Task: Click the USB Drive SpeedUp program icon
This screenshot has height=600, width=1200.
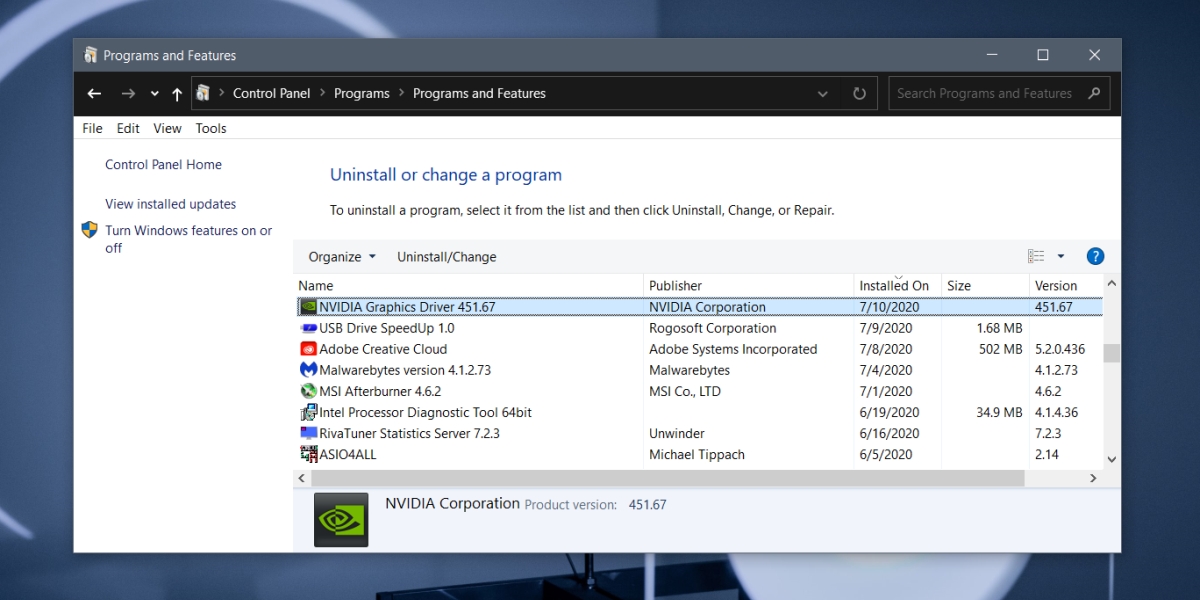Action: click(309, 328)
